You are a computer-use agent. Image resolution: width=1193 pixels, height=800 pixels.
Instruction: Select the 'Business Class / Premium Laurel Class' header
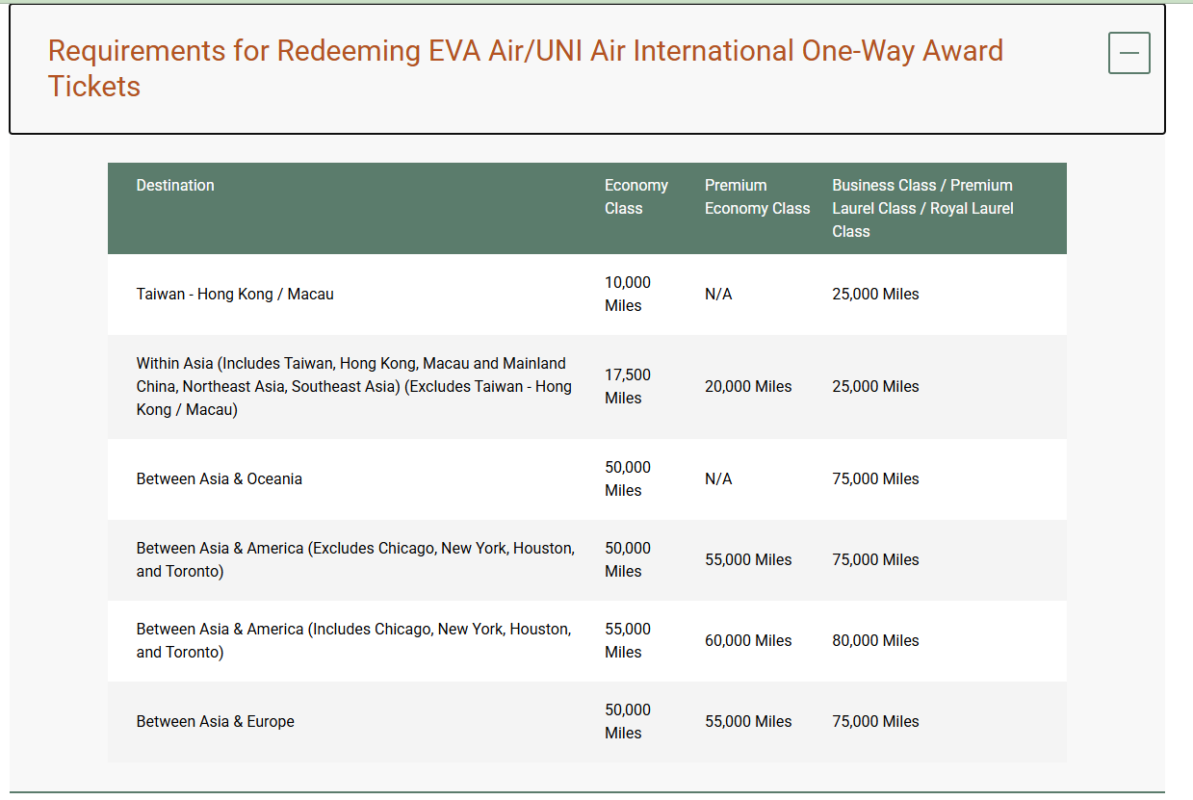923,208
